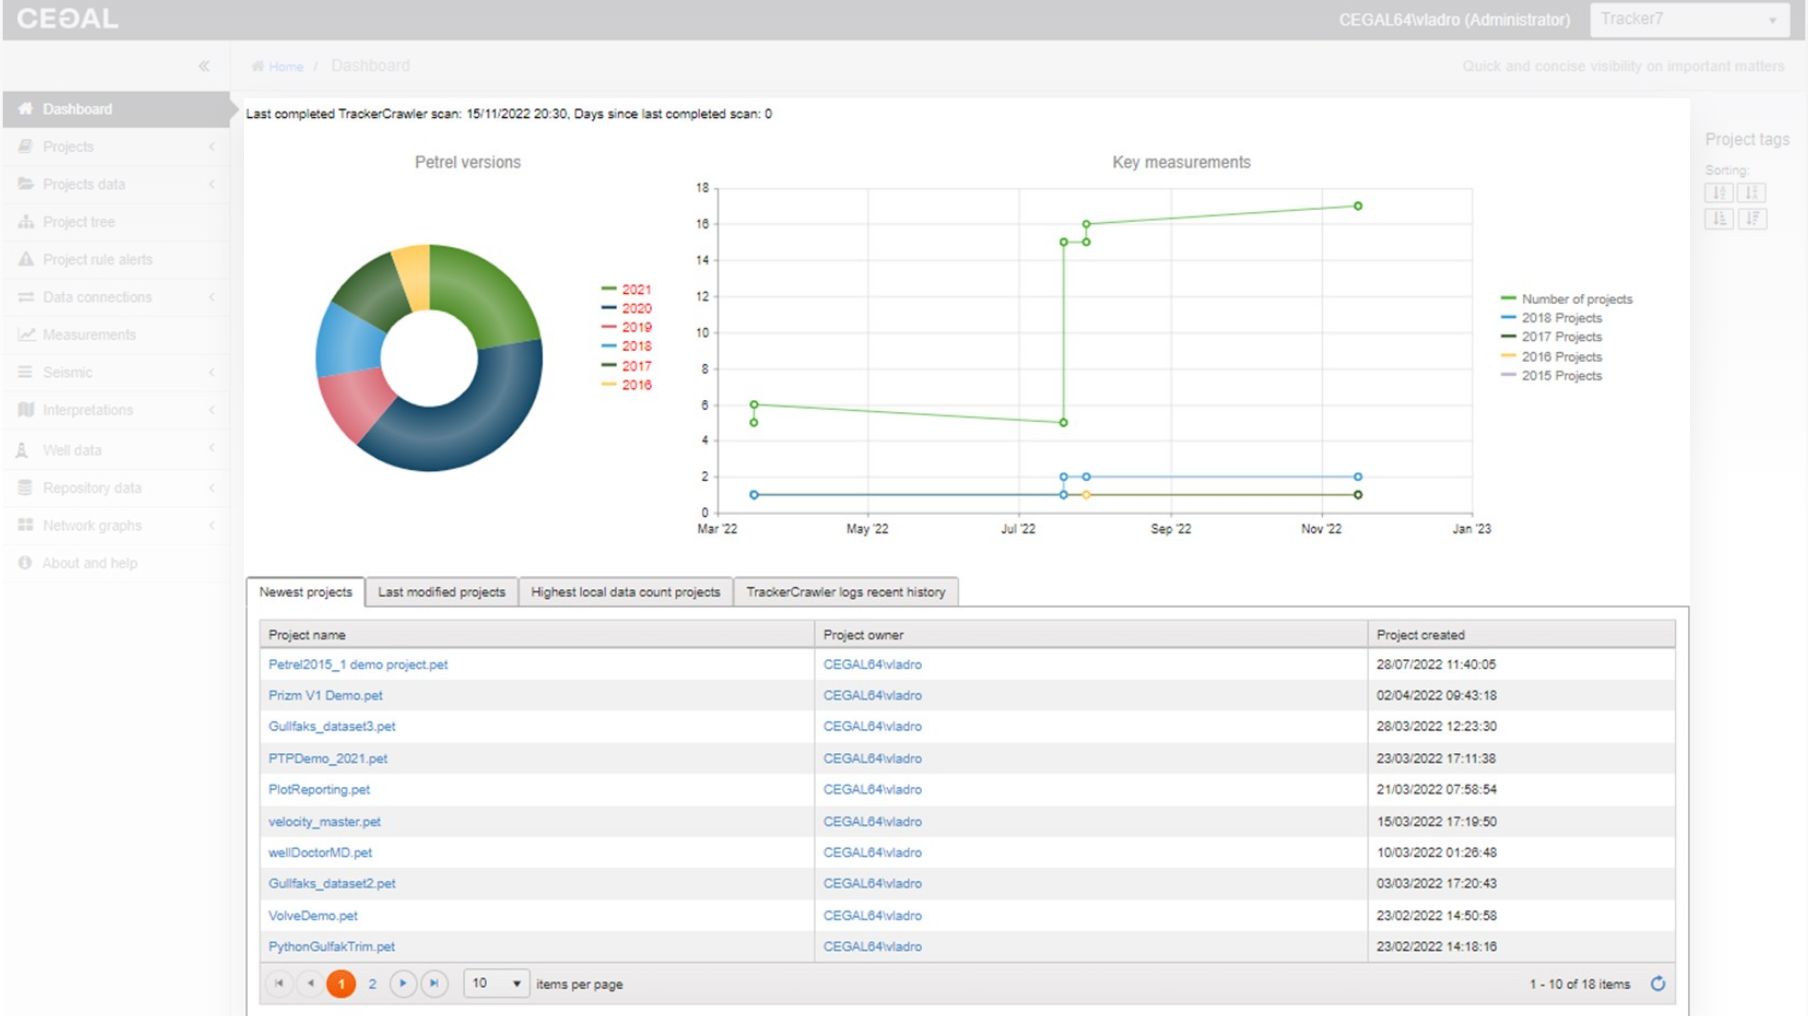Click the Measurements chart icon
This screenshot has width=1808, height=1016.
[x=26, y=335]
